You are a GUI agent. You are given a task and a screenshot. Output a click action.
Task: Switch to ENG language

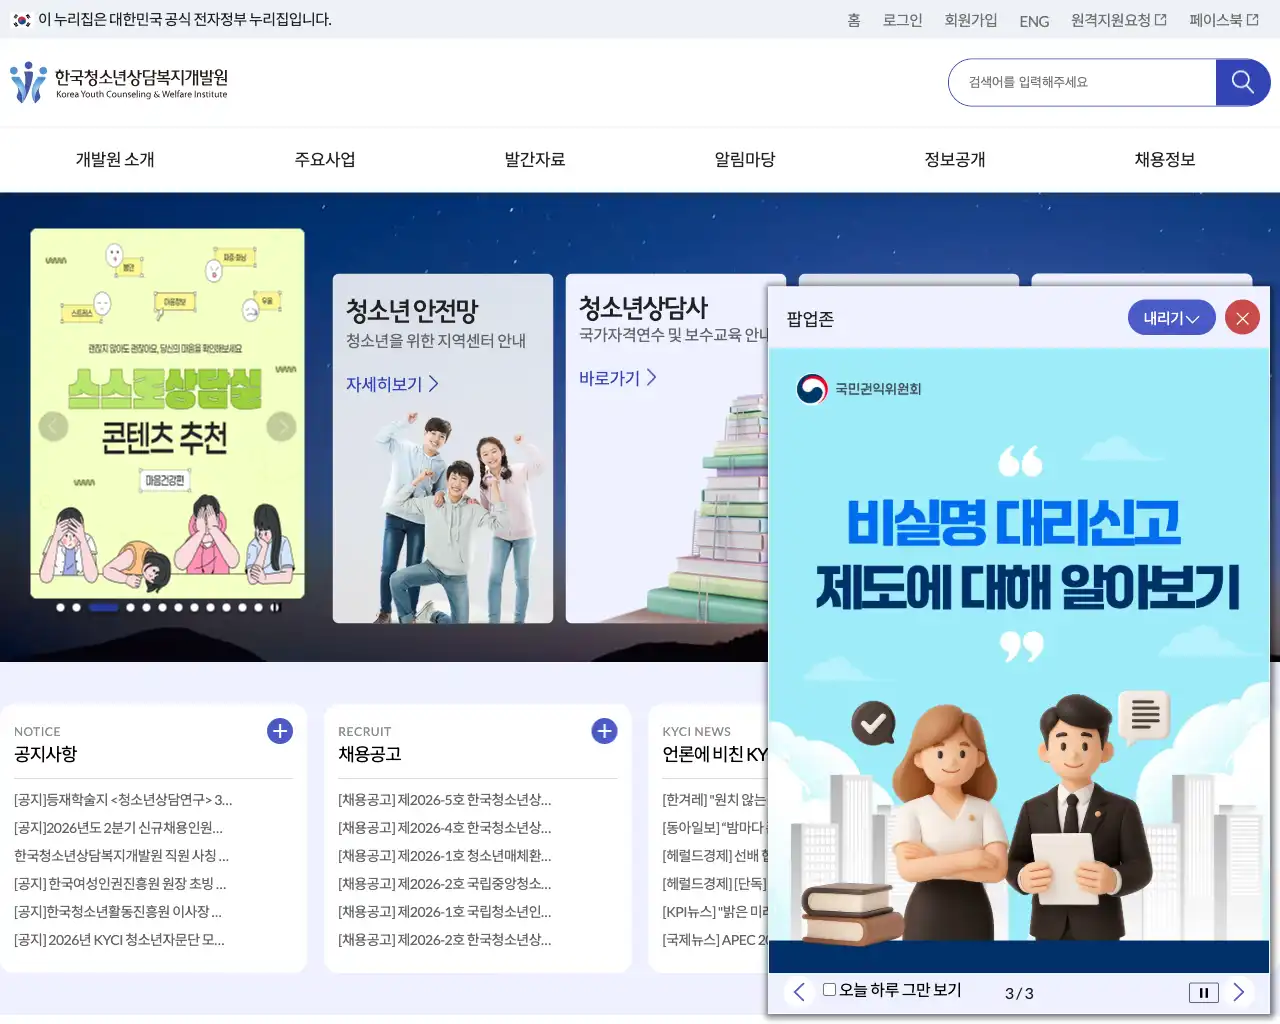coord(1034,21)
